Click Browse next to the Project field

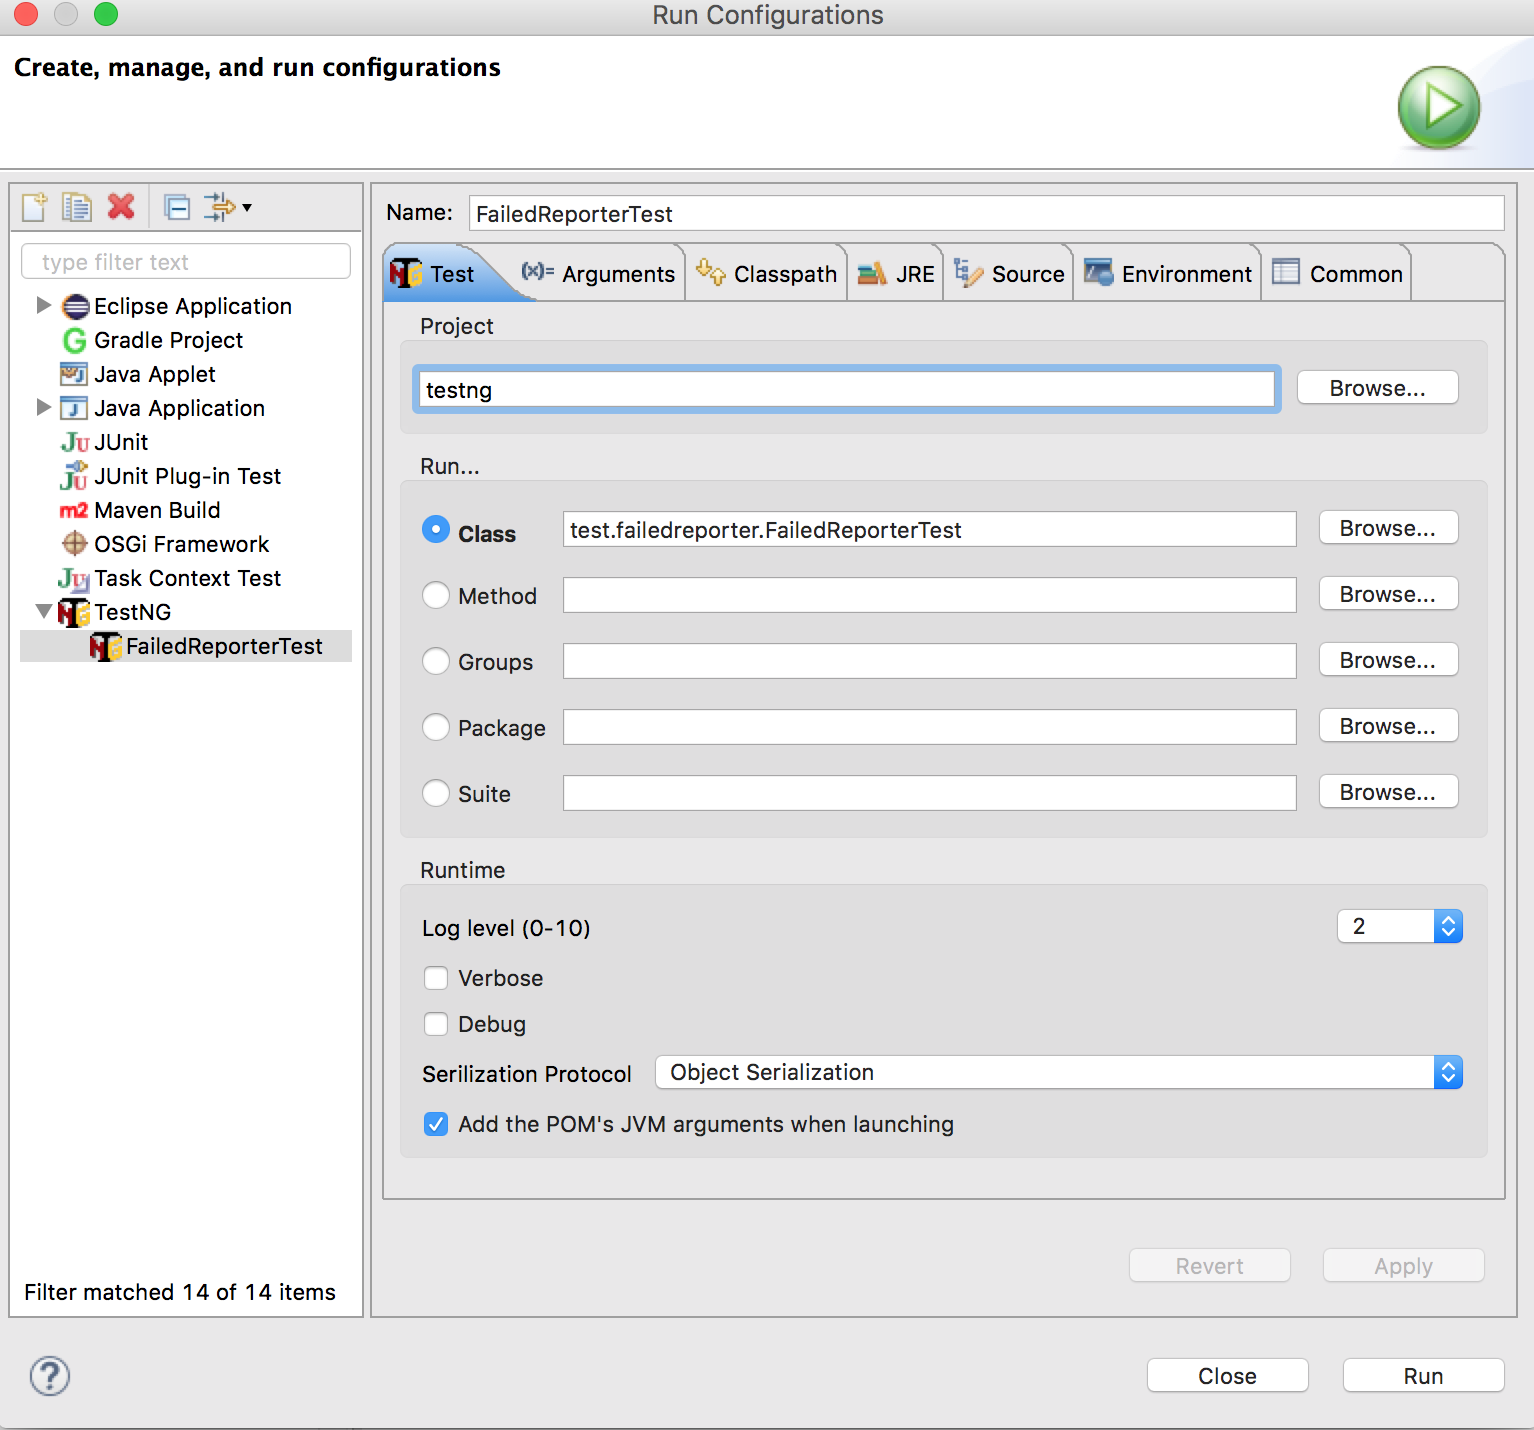[x=1377, y=388]
